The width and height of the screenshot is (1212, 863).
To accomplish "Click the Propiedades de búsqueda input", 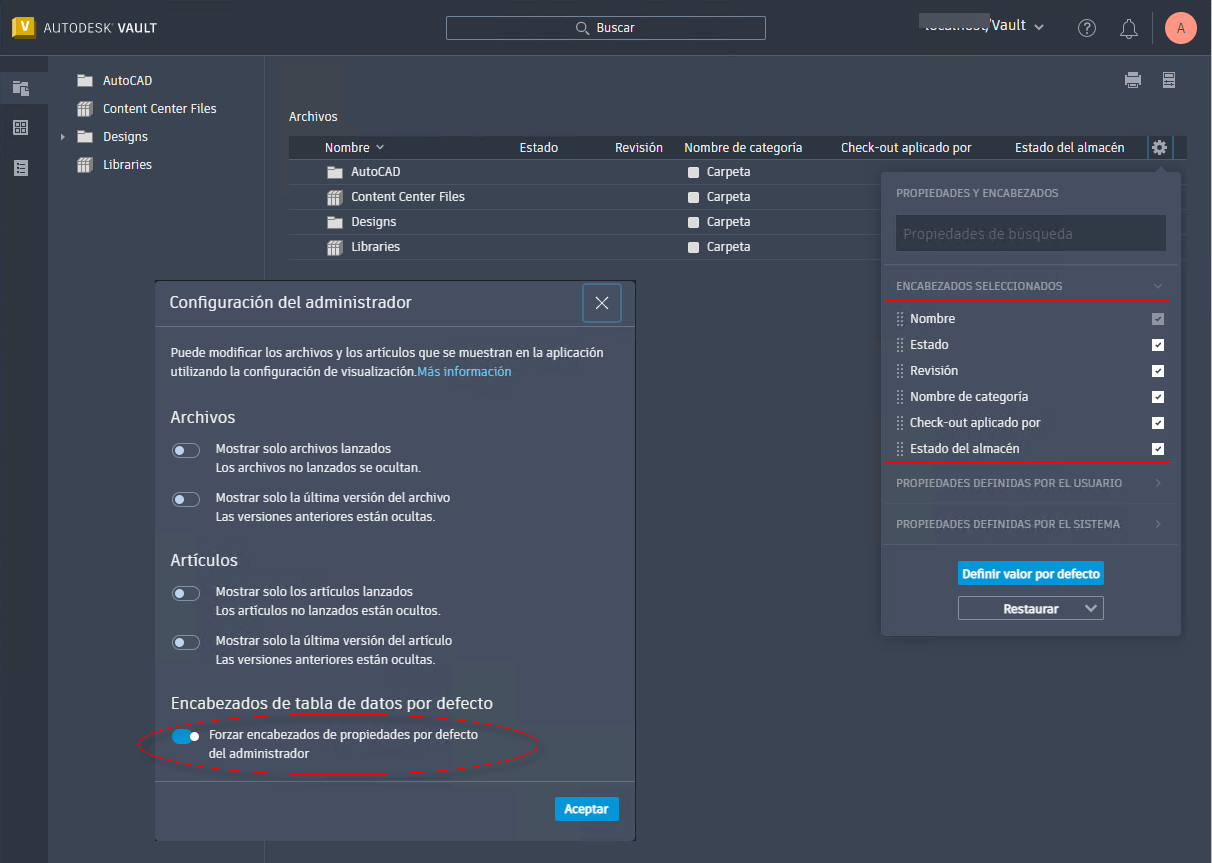I will [x=1031, y=233].
